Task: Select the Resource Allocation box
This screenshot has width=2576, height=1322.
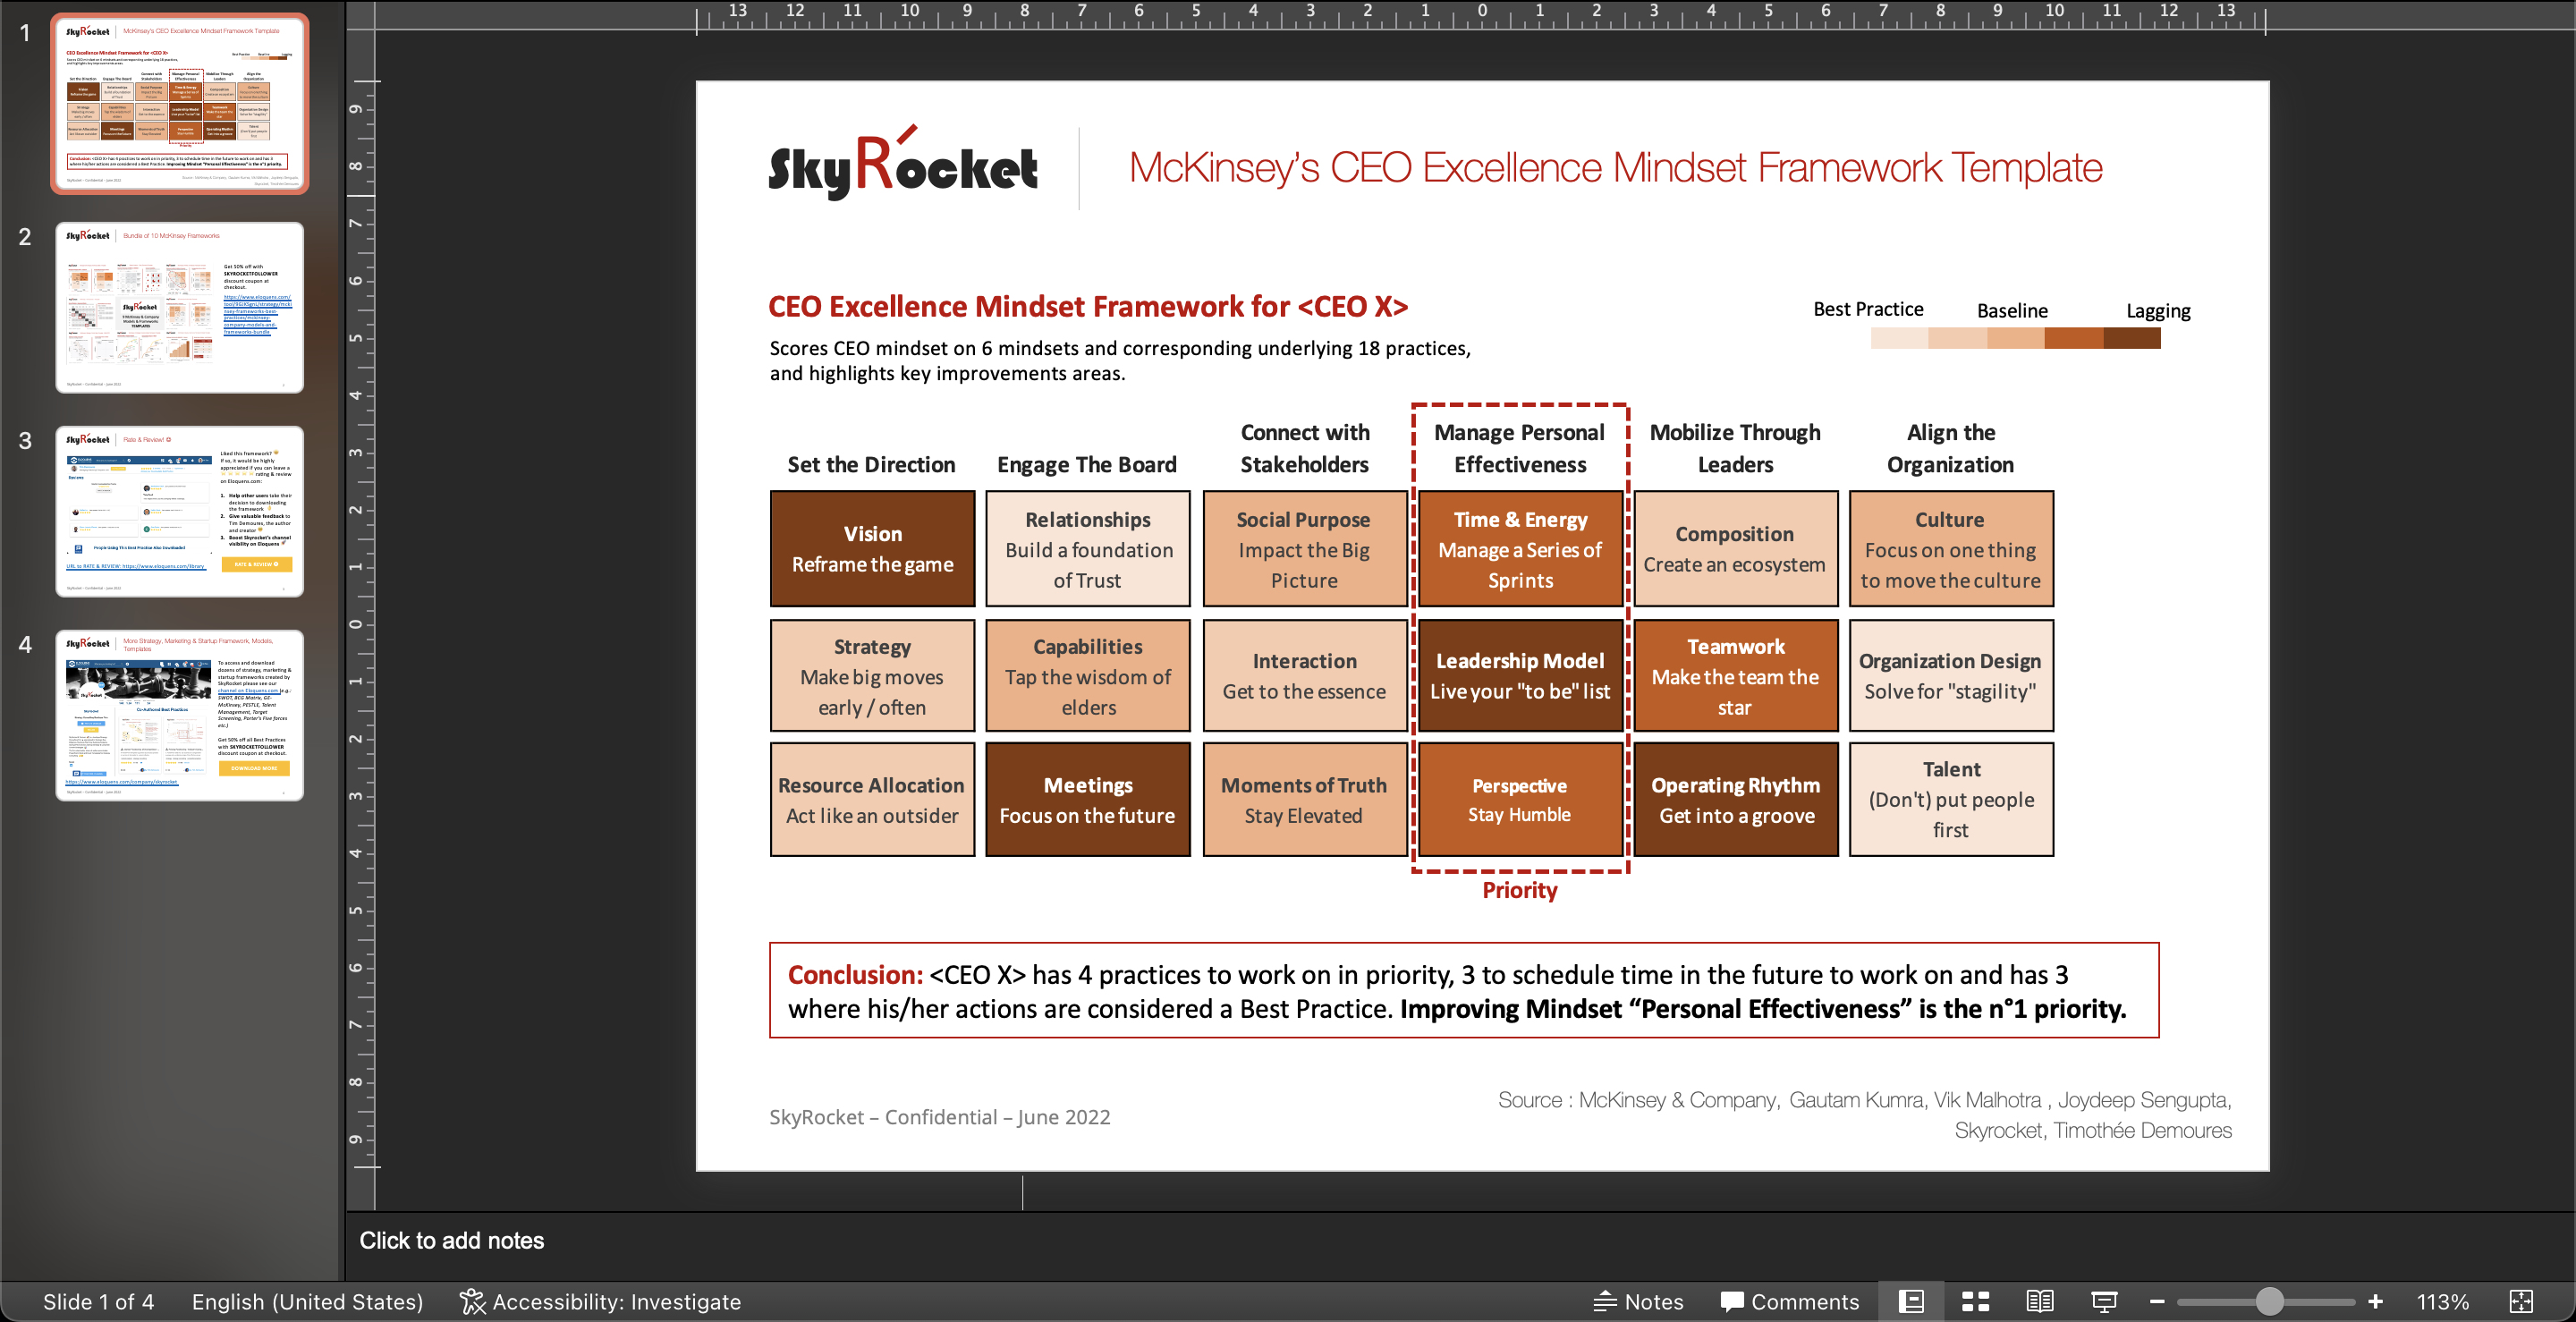Action: tap(872, 799)
